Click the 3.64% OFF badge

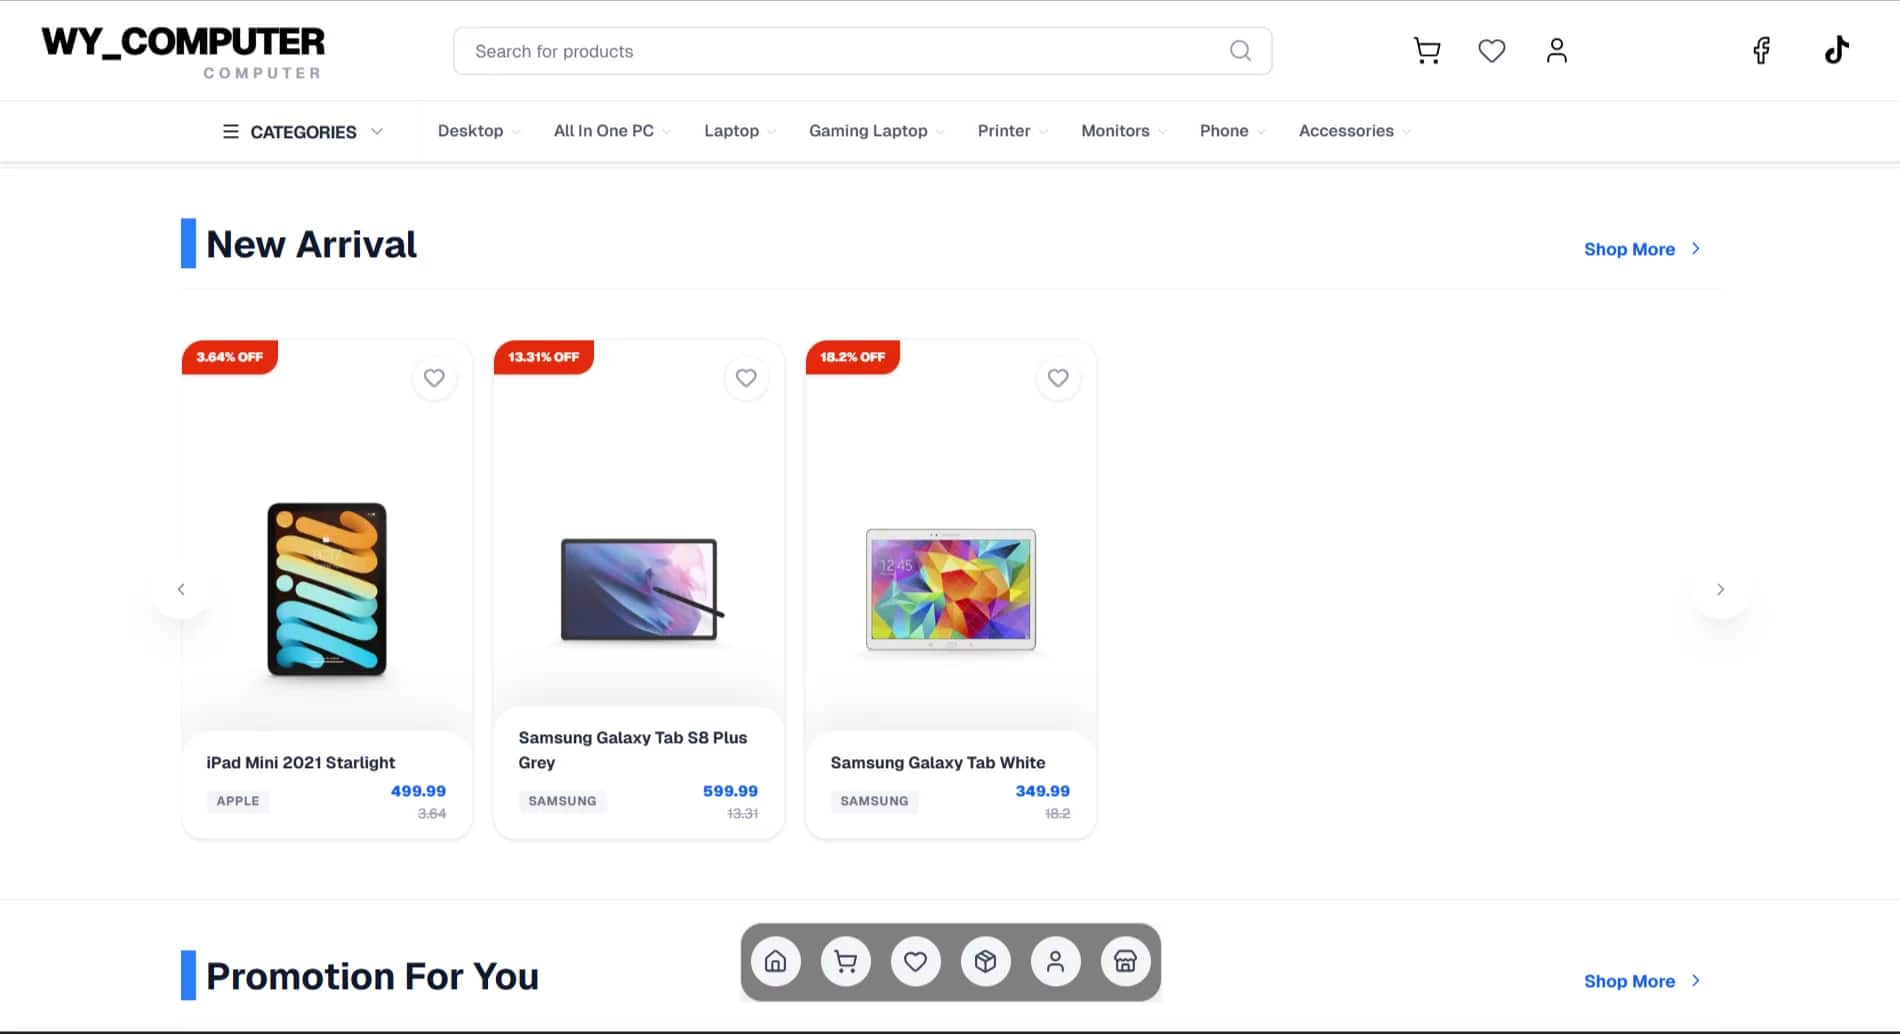229,357
